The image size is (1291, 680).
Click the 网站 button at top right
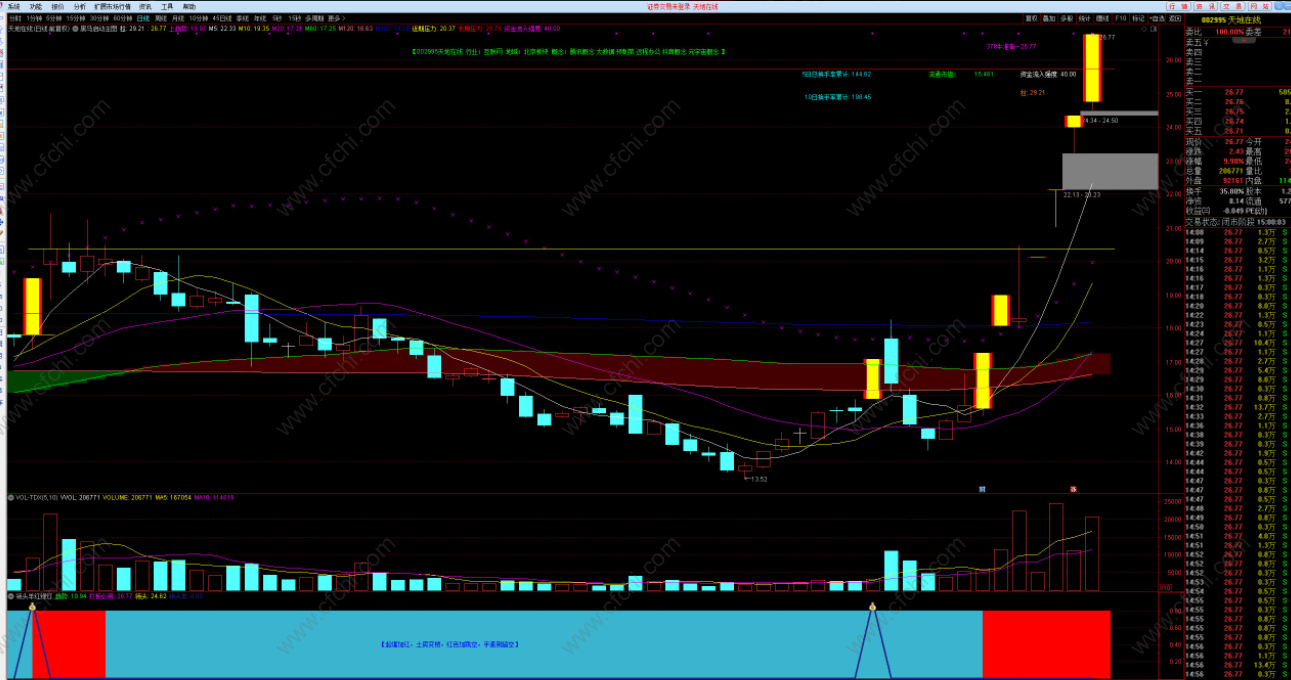pyautogui.click(x=1259, y=6)
